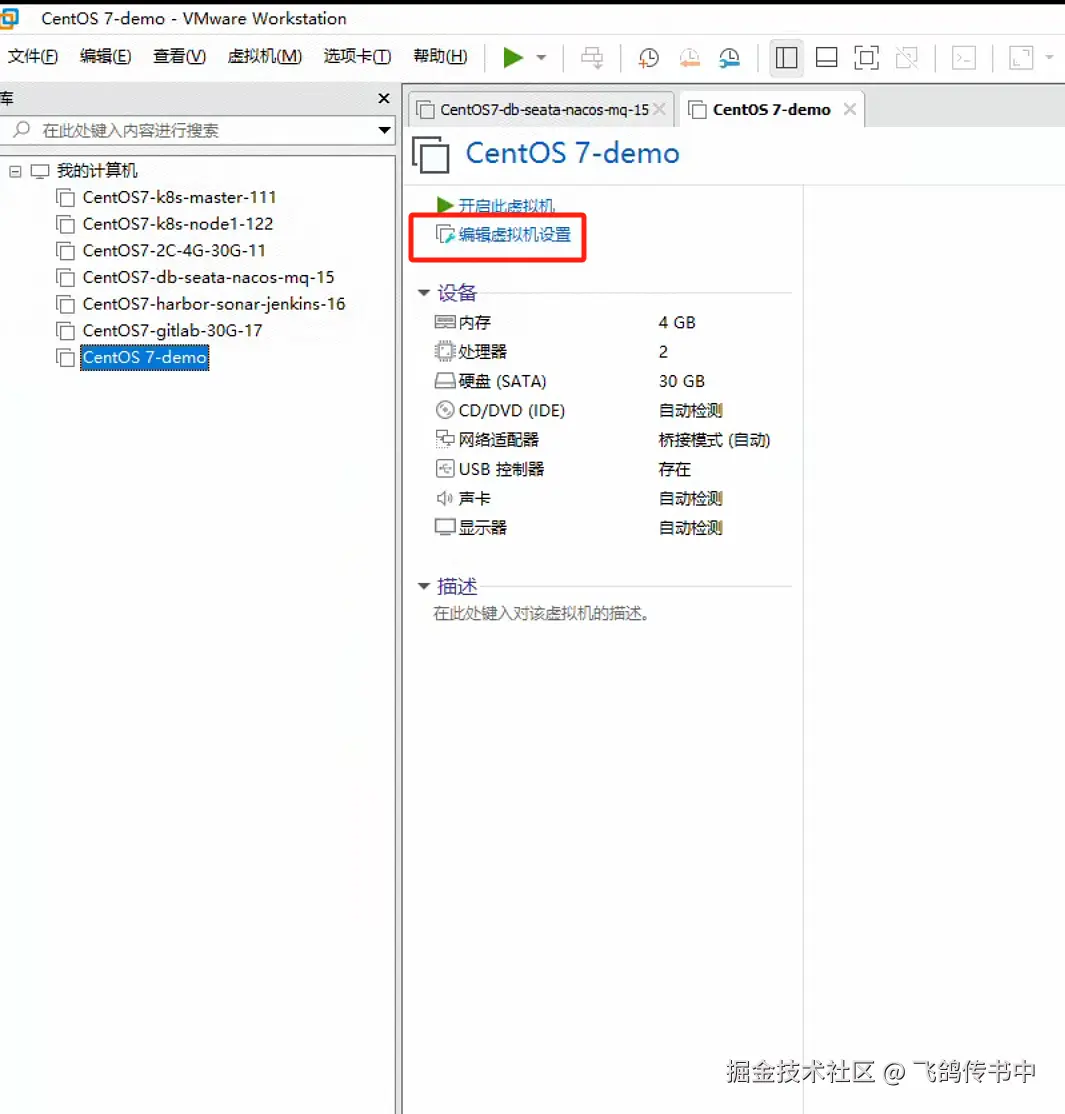Click the unity mode toolbar icon
Screen dimensions: 1065x1114
click(x=907, y=58)
